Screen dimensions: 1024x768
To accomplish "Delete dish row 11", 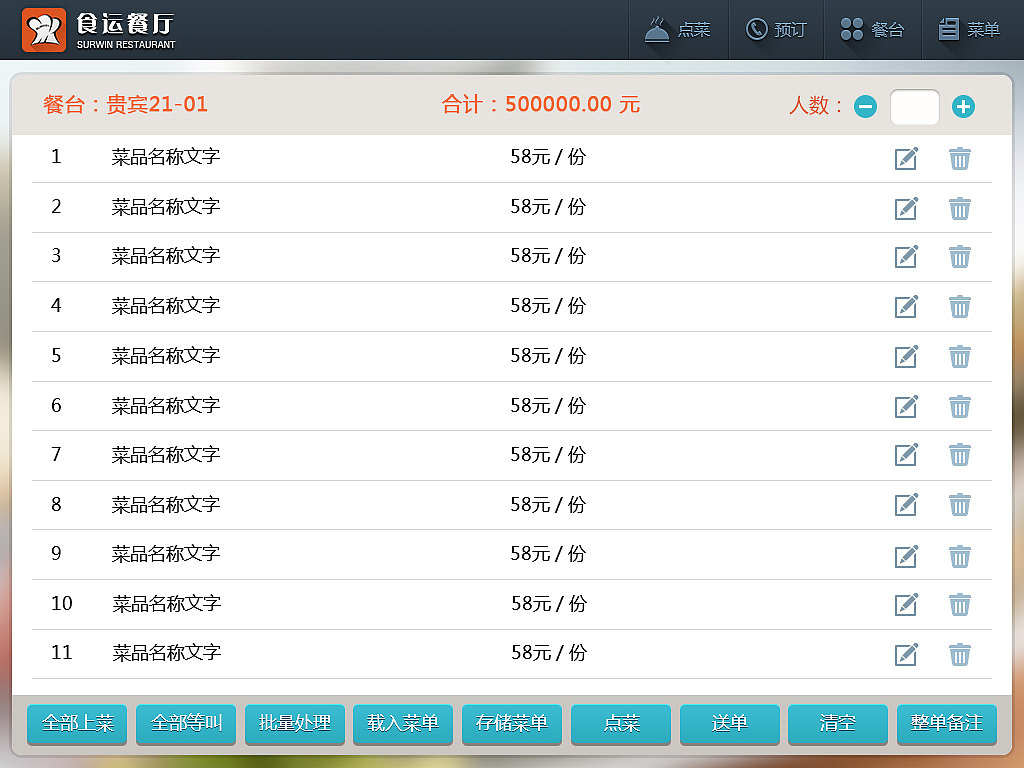I will (x=959, y=654).
